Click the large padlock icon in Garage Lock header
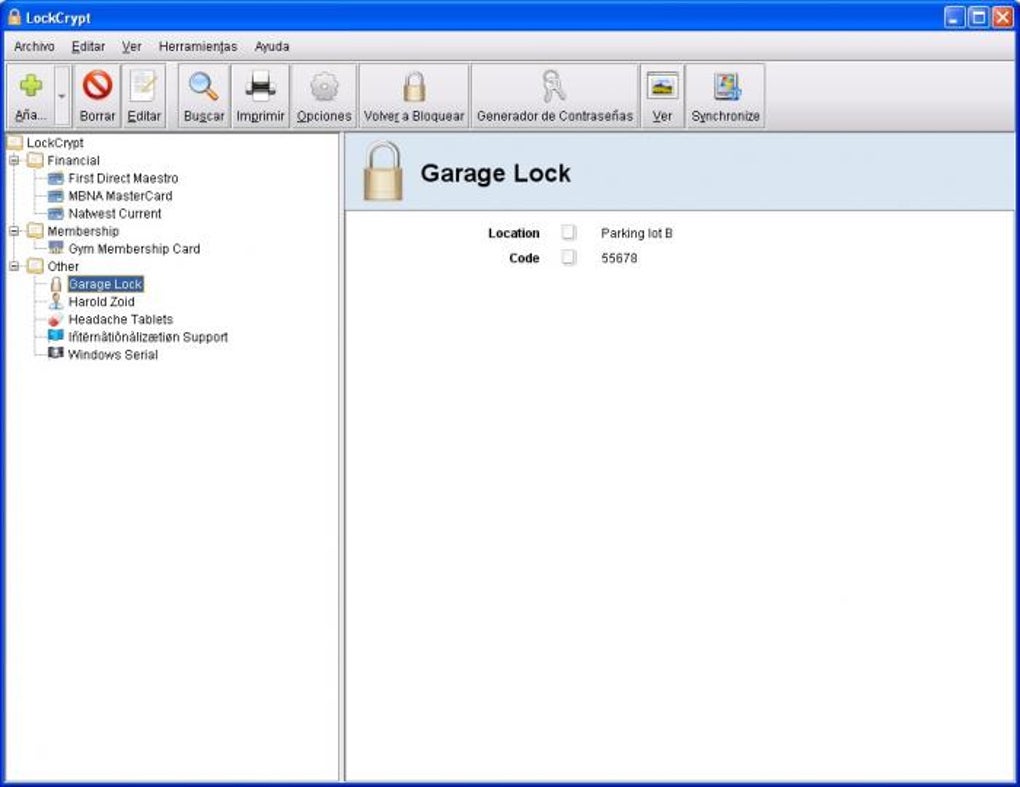The width and height of the screenshot is (1020, 787). (382, 172)
